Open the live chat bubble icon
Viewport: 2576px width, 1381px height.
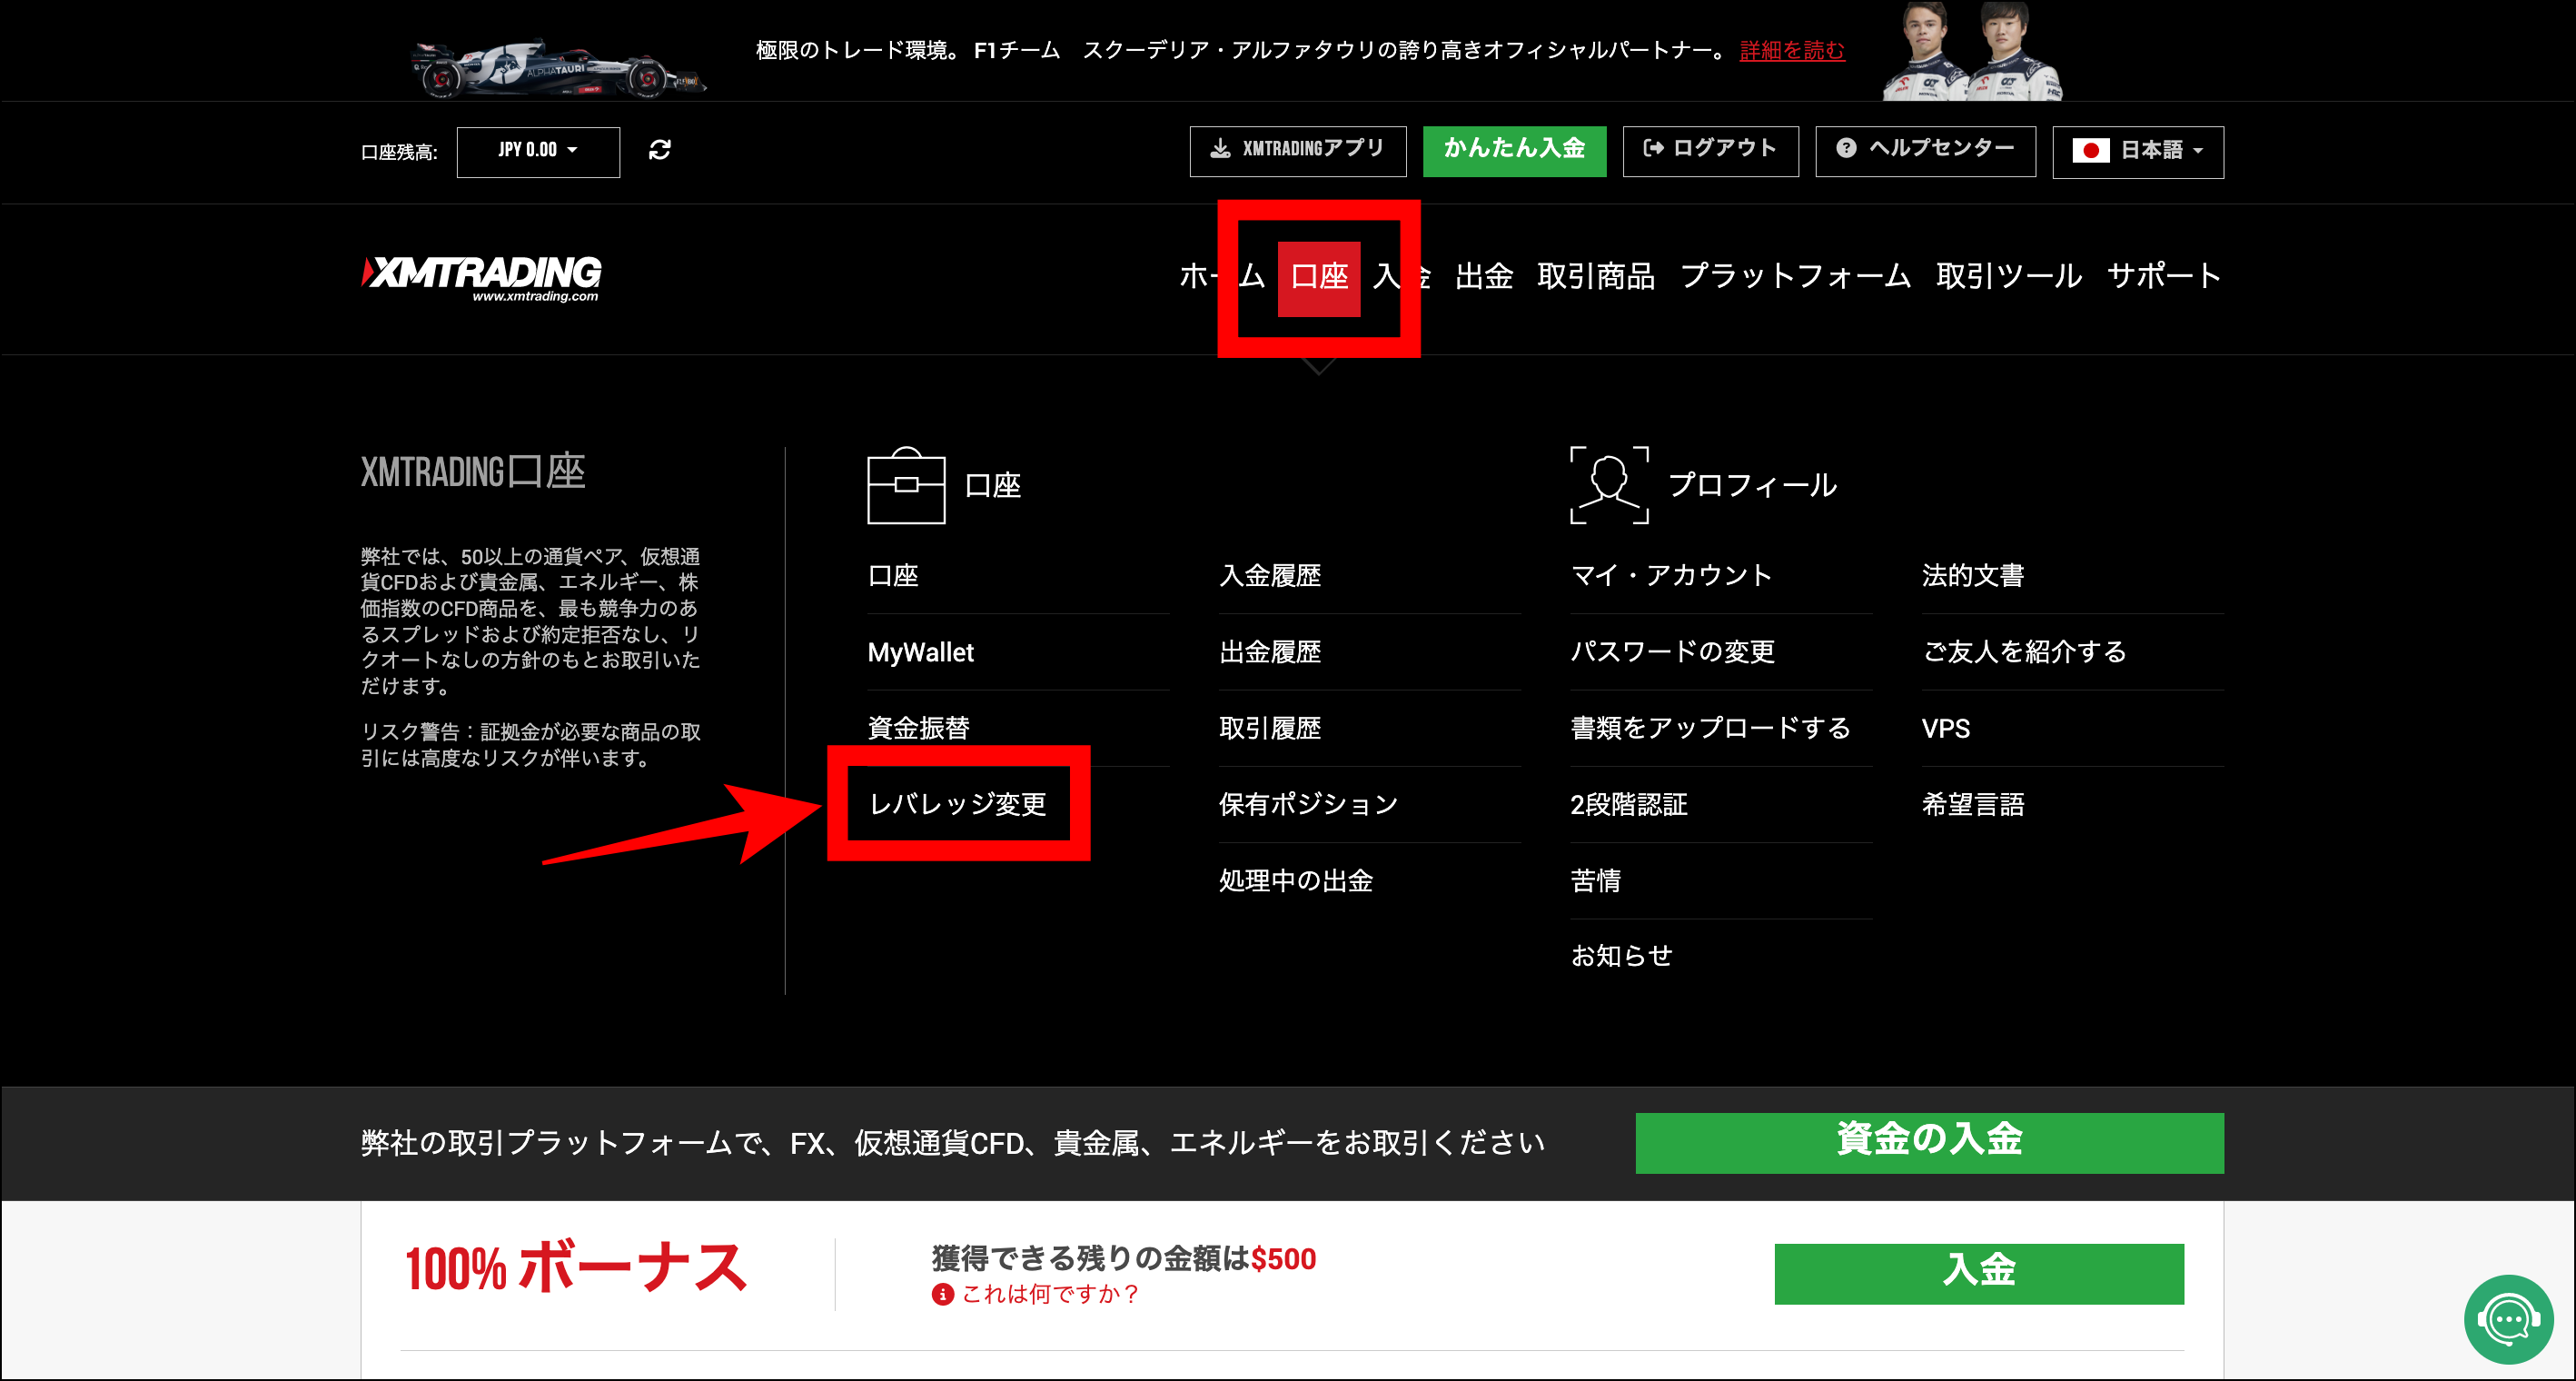click(2510, 1319)
